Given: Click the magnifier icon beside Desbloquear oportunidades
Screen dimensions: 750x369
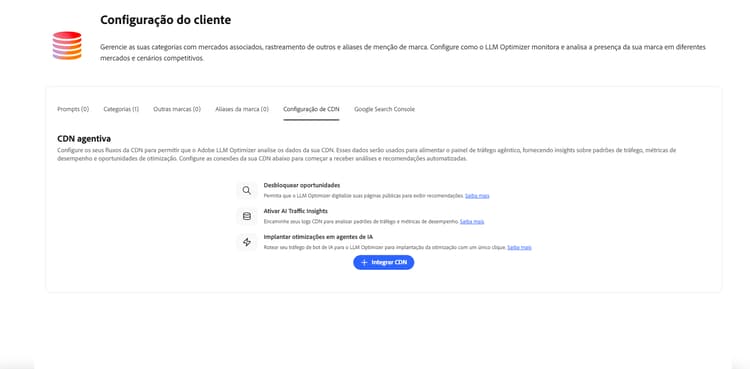Looking at the screenshot, I should click(247, 190).
